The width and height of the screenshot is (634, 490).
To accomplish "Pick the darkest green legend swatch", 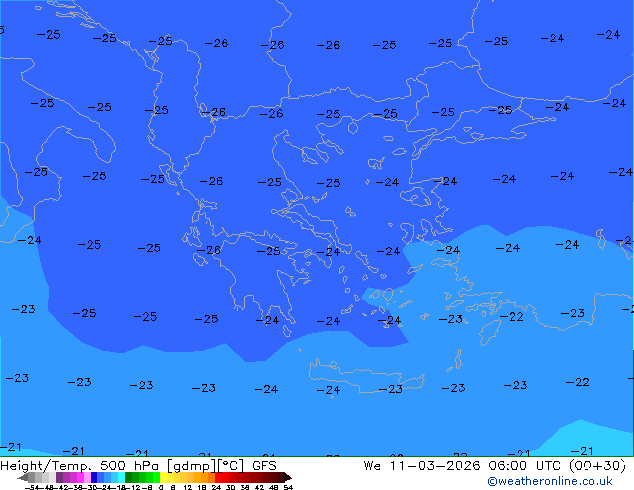I will 129,477.
